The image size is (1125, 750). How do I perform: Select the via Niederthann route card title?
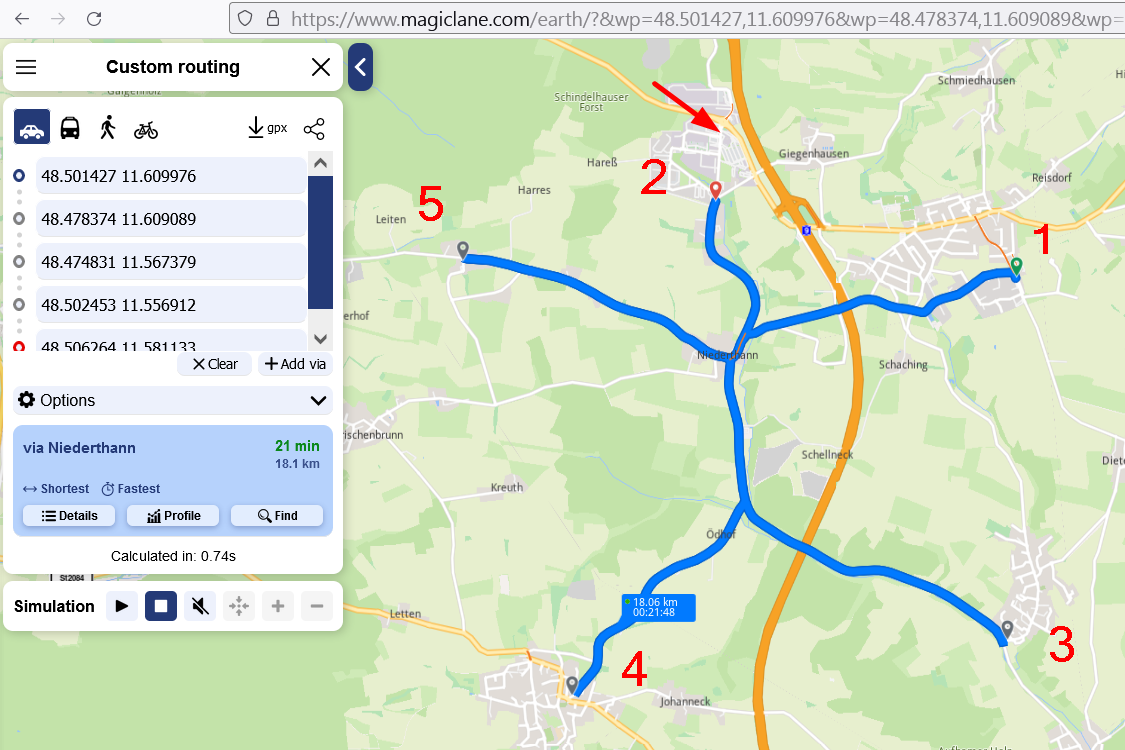(79, 448)
